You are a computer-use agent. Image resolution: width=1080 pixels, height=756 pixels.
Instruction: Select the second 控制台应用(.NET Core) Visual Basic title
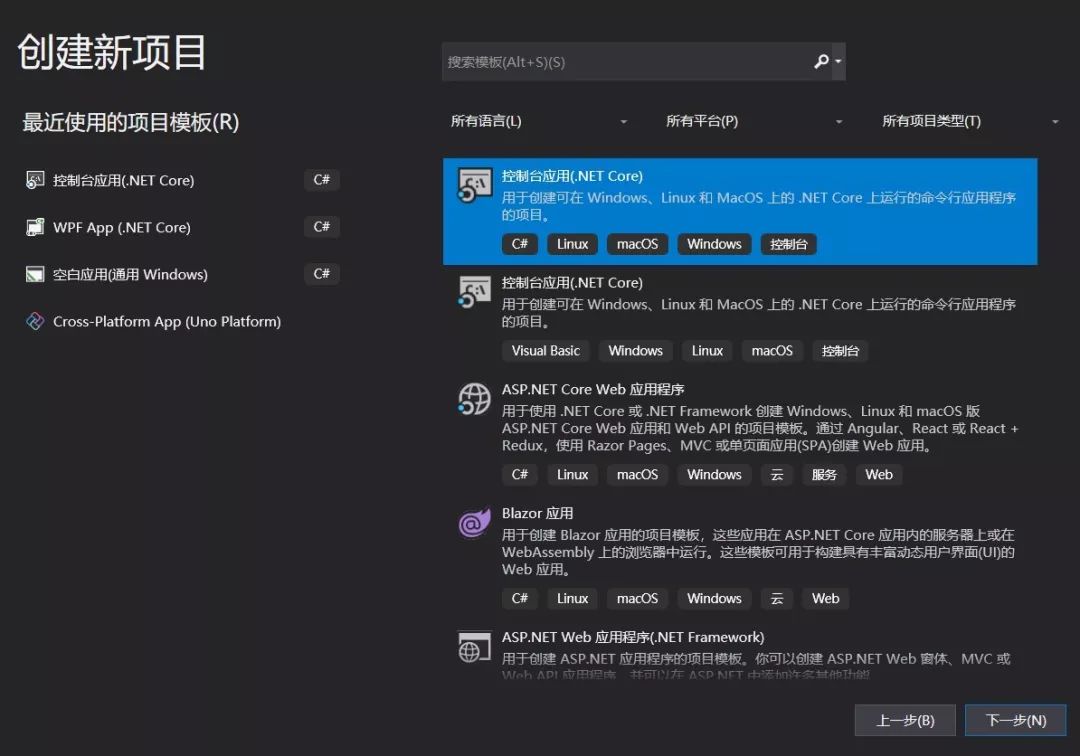pos(572,283)
